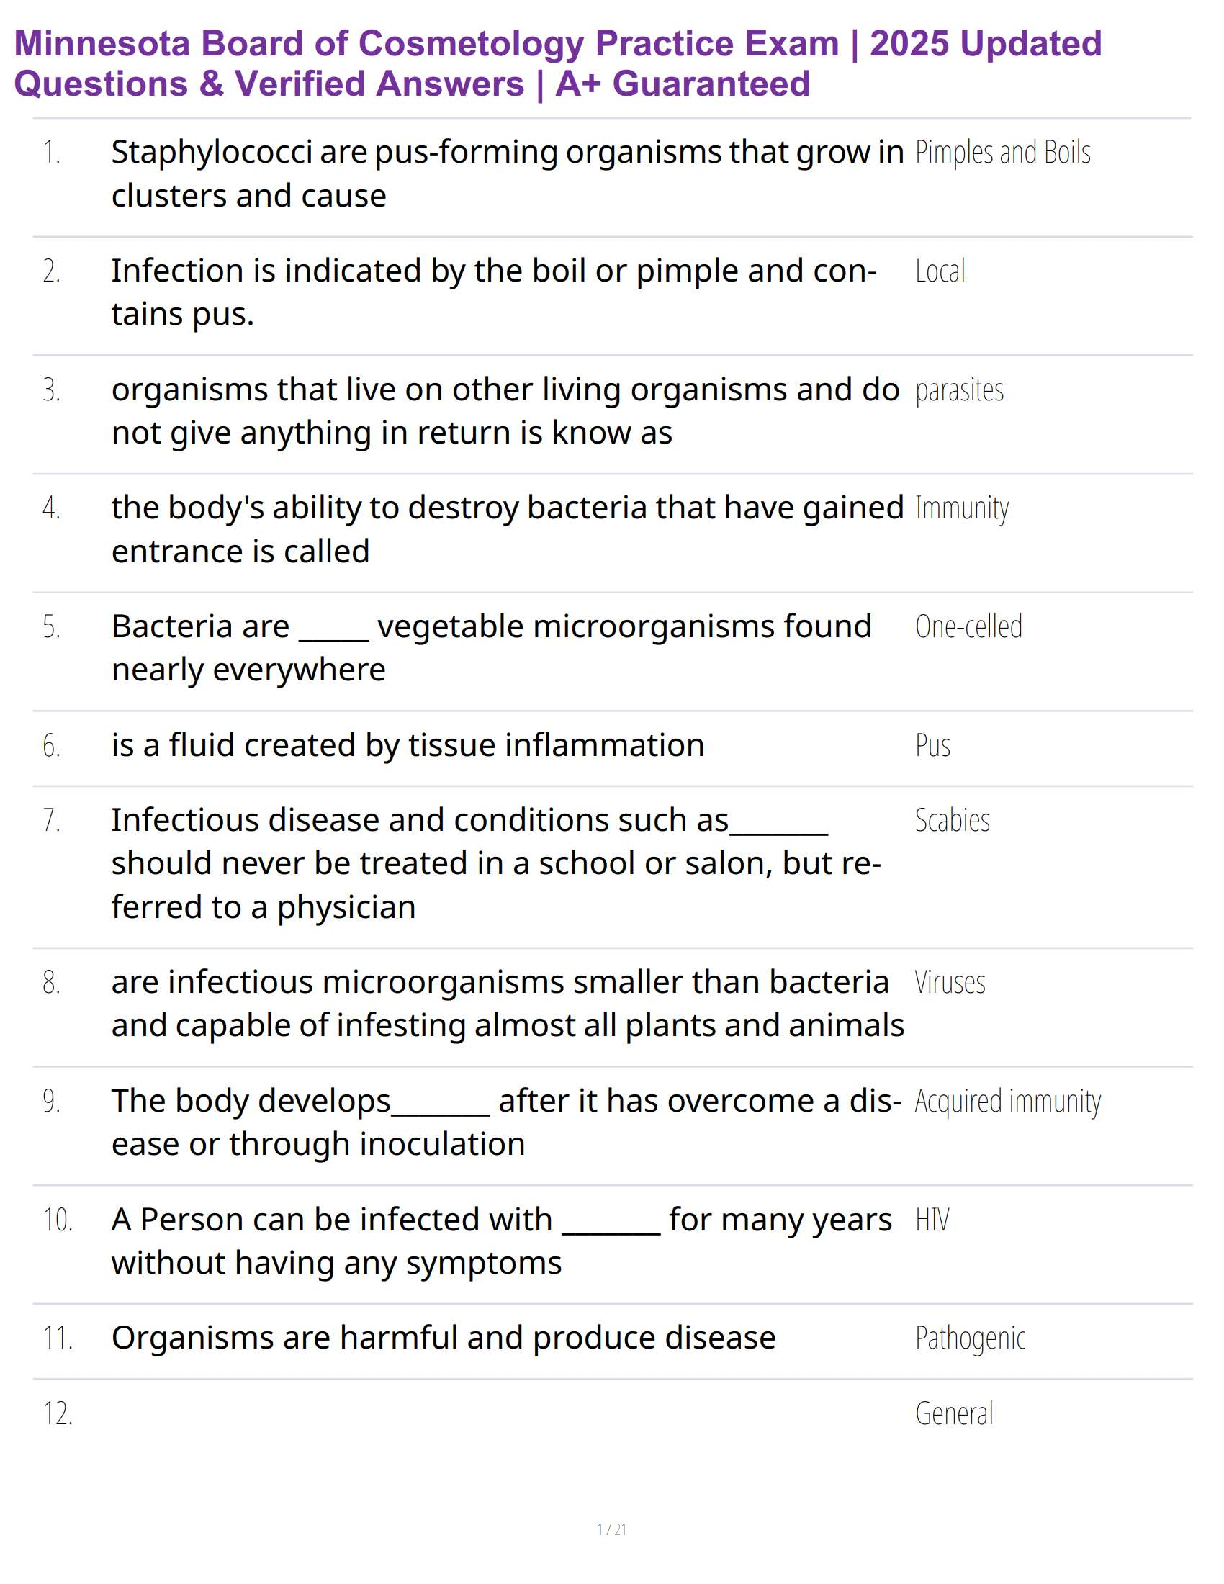The width and height of the screenshot is (1224, 1584).
Task: Select the answer "Immunity"
Action: click(962, 509)
